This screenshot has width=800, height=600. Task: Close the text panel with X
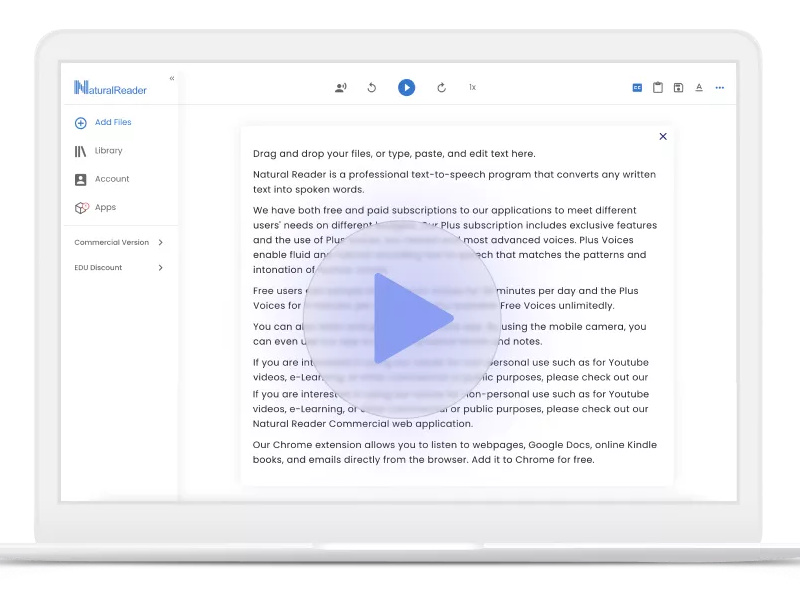(x=663, y=136)
